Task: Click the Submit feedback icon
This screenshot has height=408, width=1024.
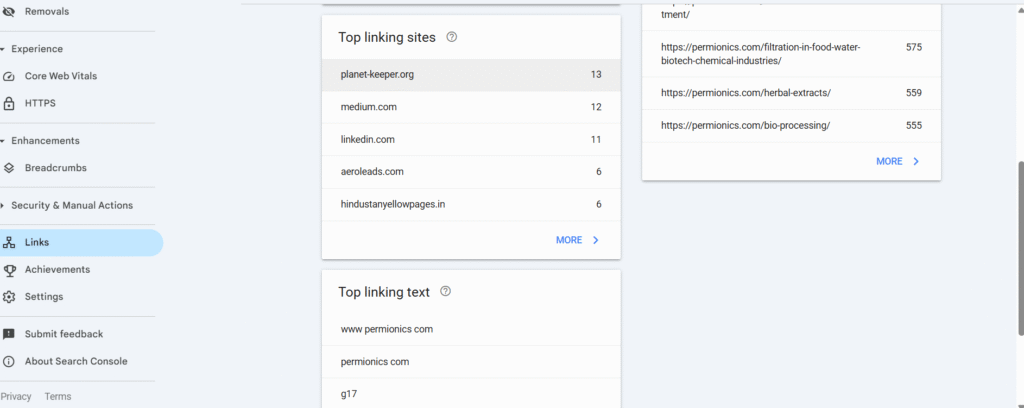Action: click(x=9, y=334)
